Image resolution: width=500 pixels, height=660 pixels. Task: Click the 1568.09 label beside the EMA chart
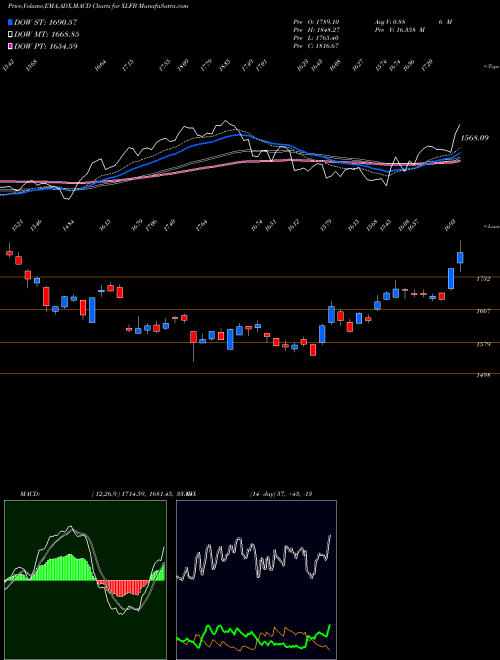click(475, 138)
